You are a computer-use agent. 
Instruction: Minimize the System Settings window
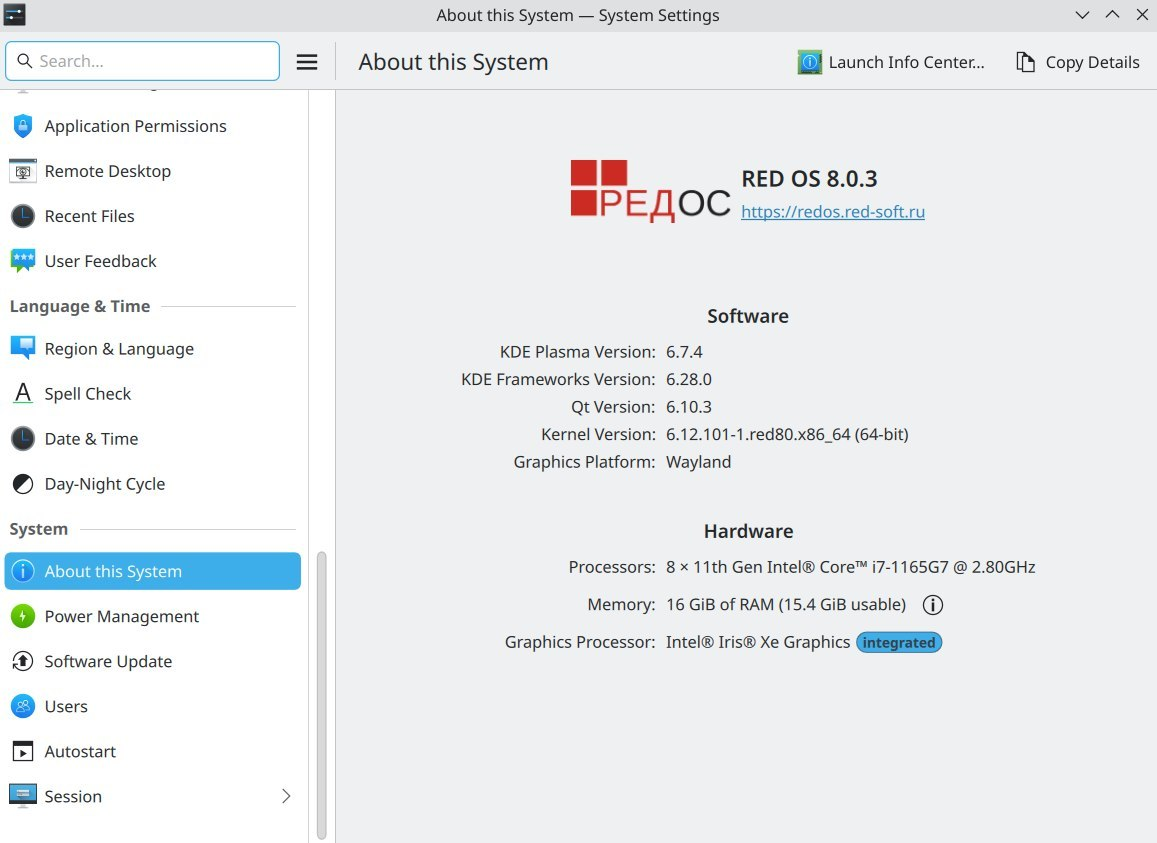tap(1082, 15)
